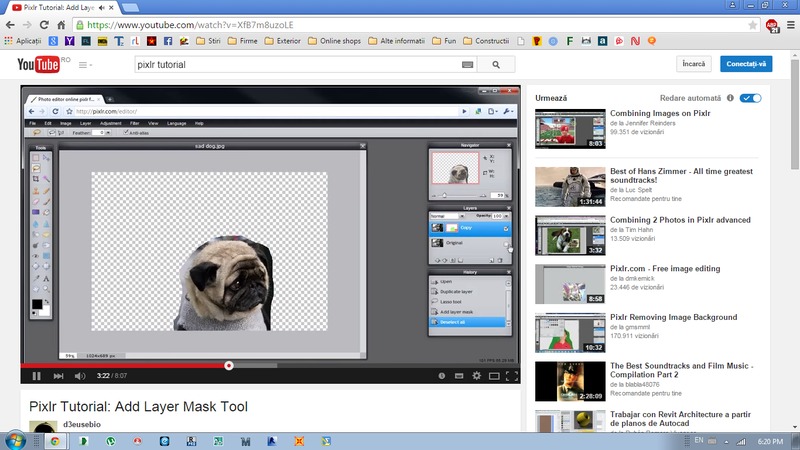Click the Încarcă upload button

(693, 64)
